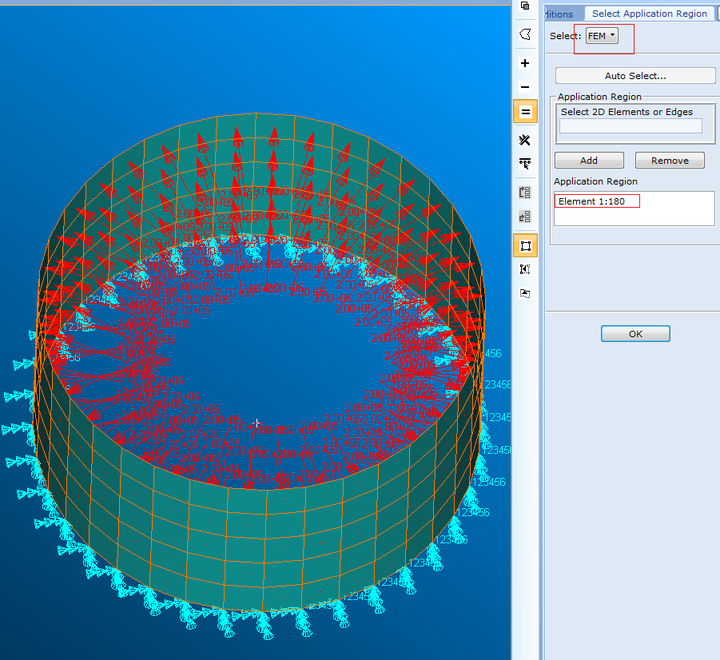Viewport: 720px width, 660px height.
Task: Click the Auto Select... button
Action: tap(635, 76)
